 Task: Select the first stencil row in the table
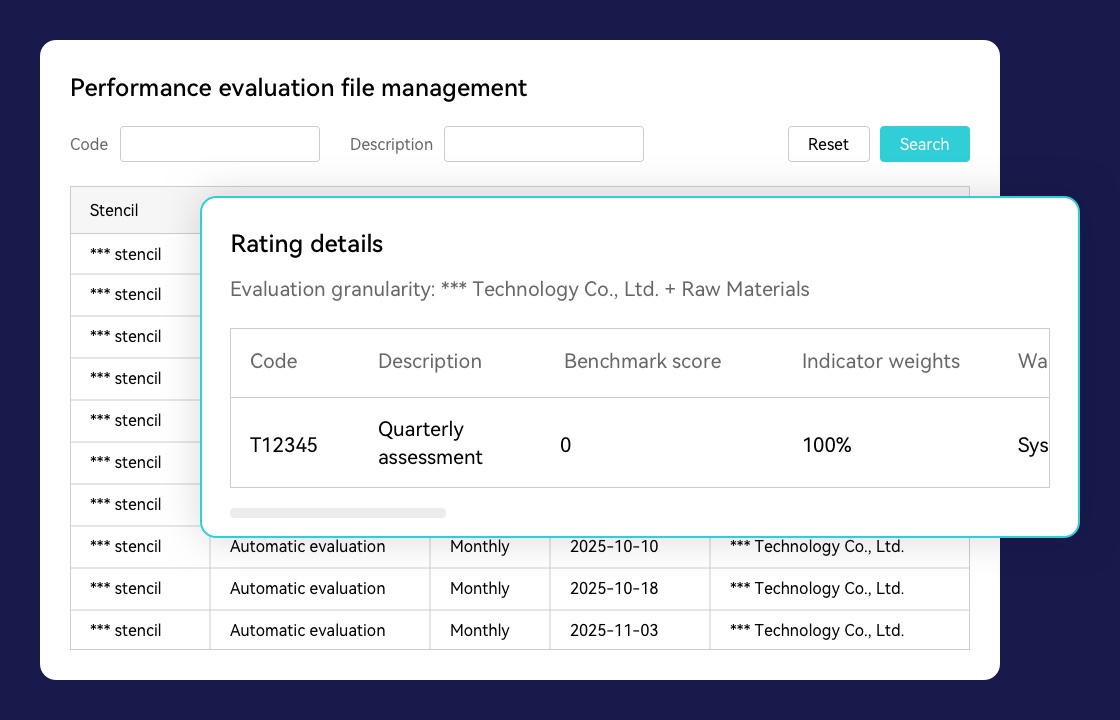tap(125, 254)
